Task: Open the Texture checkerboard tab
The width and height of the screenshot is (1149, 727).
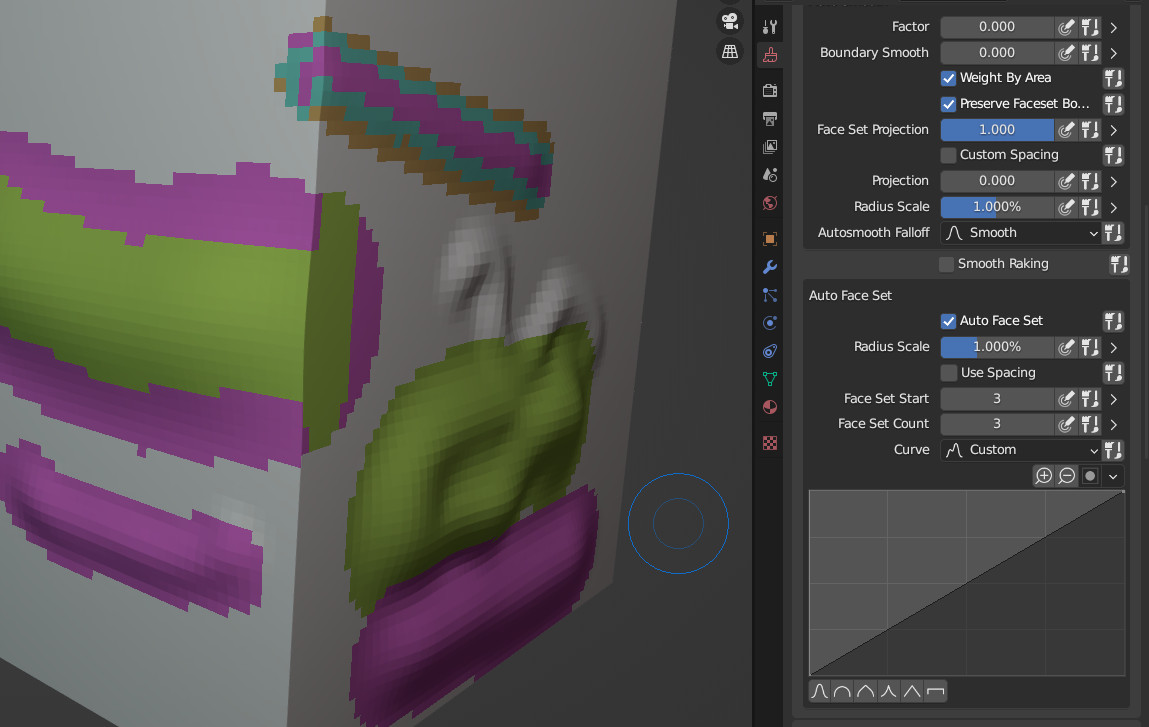Action: (769, 443)
